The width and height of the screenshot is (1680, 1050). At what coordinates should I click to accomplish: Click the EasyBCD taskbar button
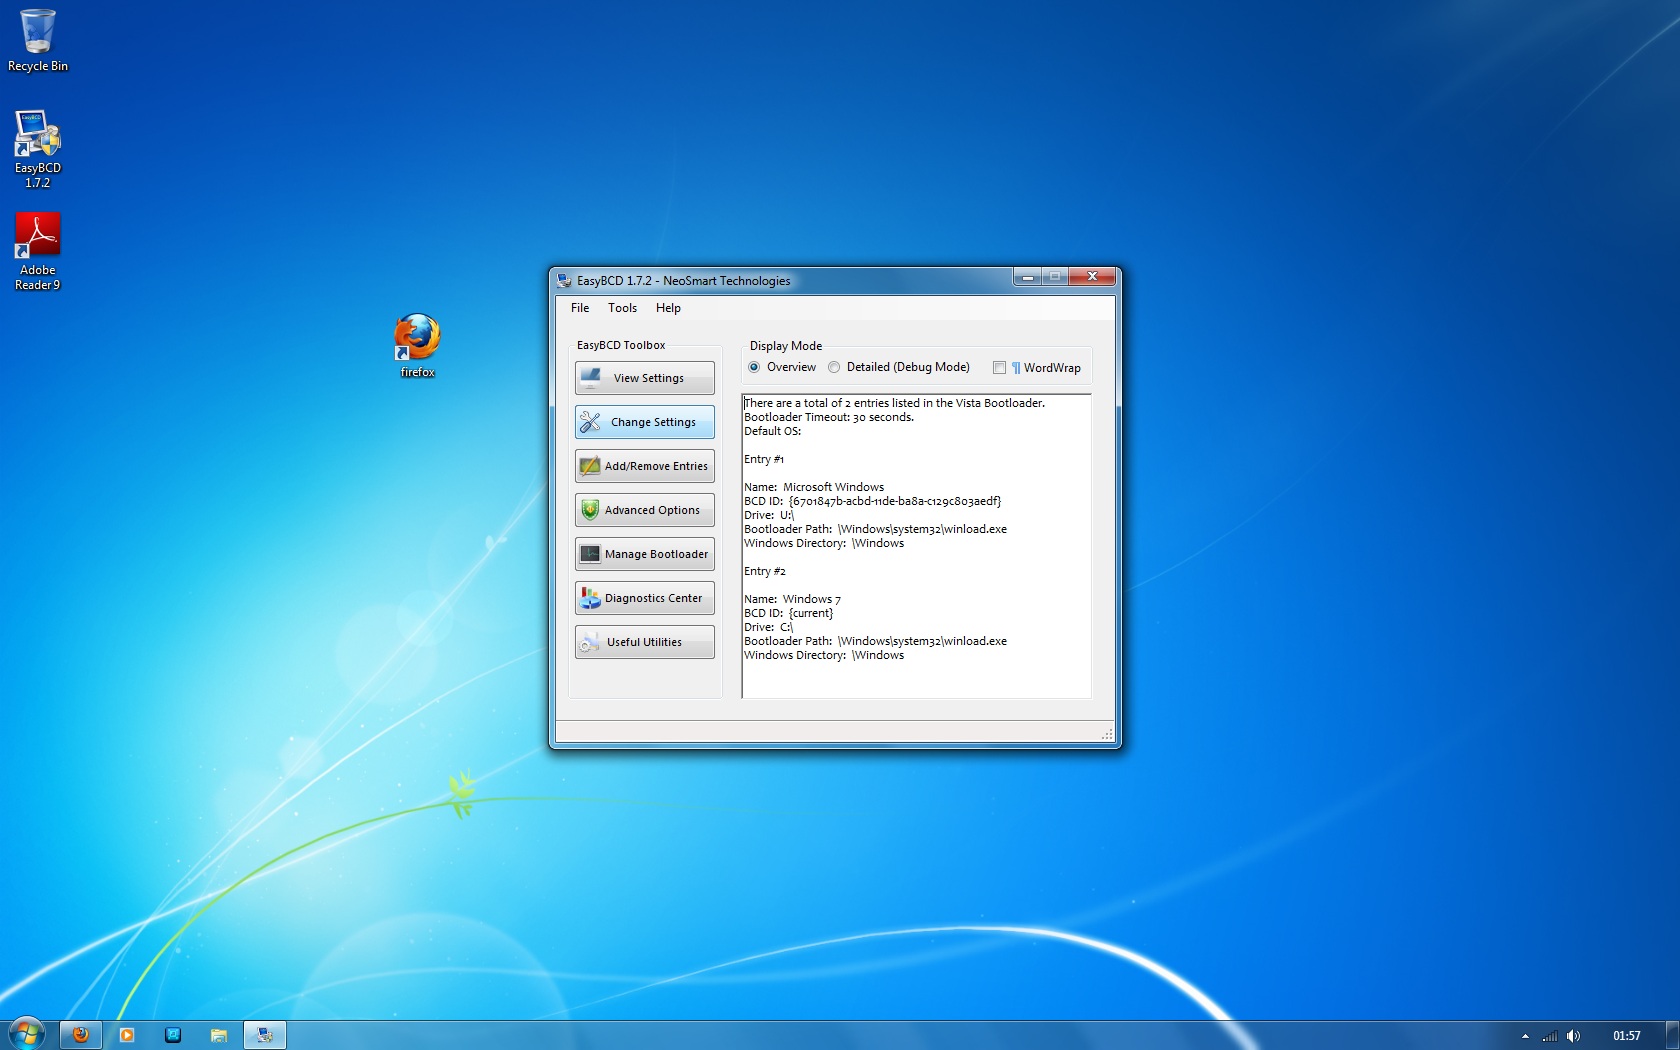point(265,1035)
